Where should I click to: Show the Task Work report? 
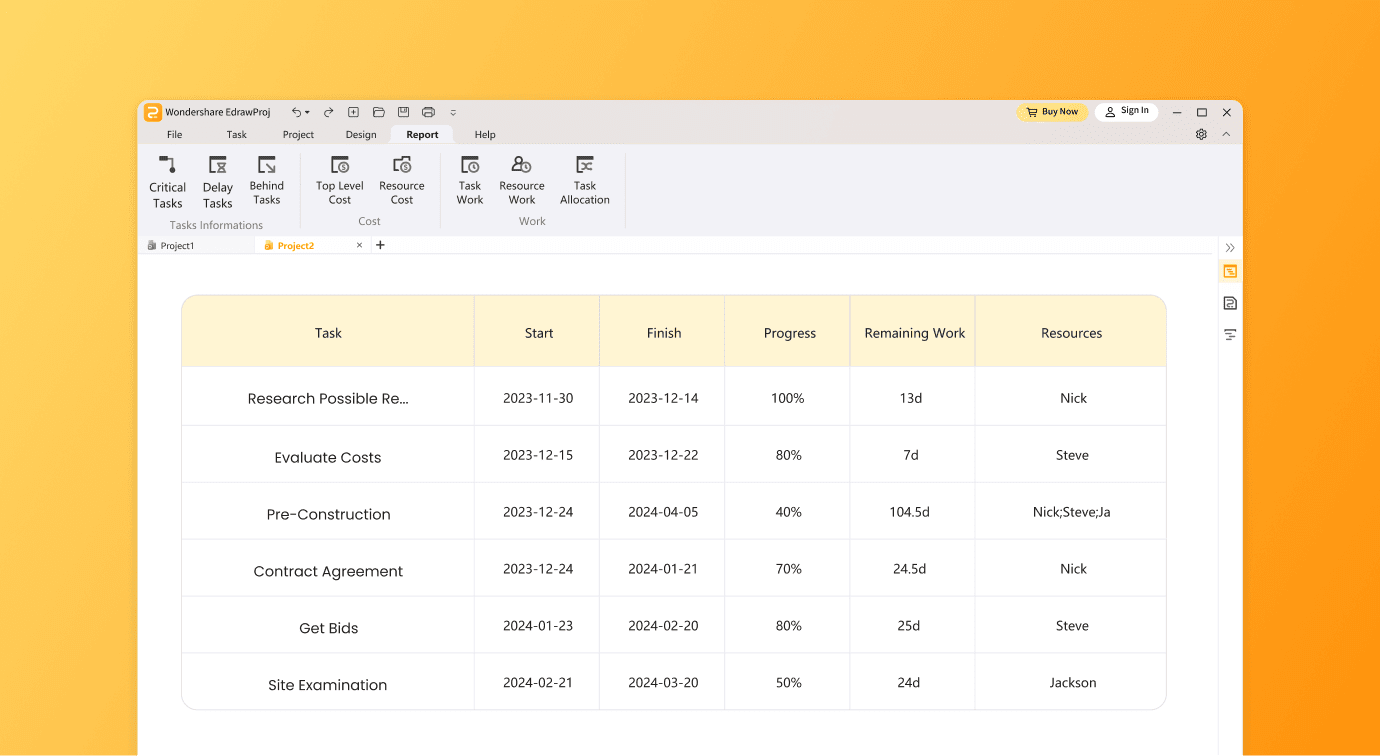pyautogui.click(x=470, y=180)
